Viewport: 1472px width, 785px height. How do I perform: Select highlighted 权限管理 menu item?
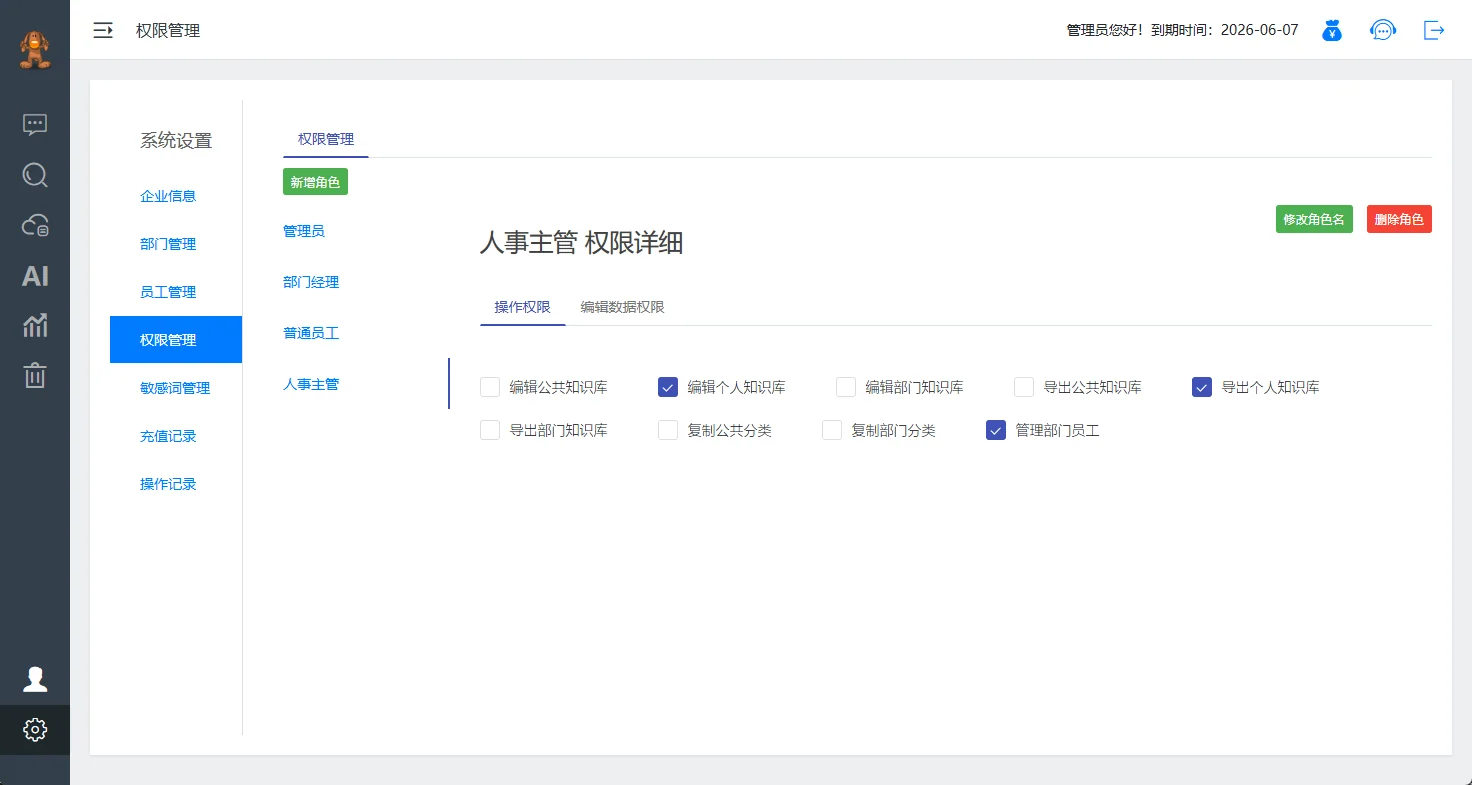(x=176, y=340)
